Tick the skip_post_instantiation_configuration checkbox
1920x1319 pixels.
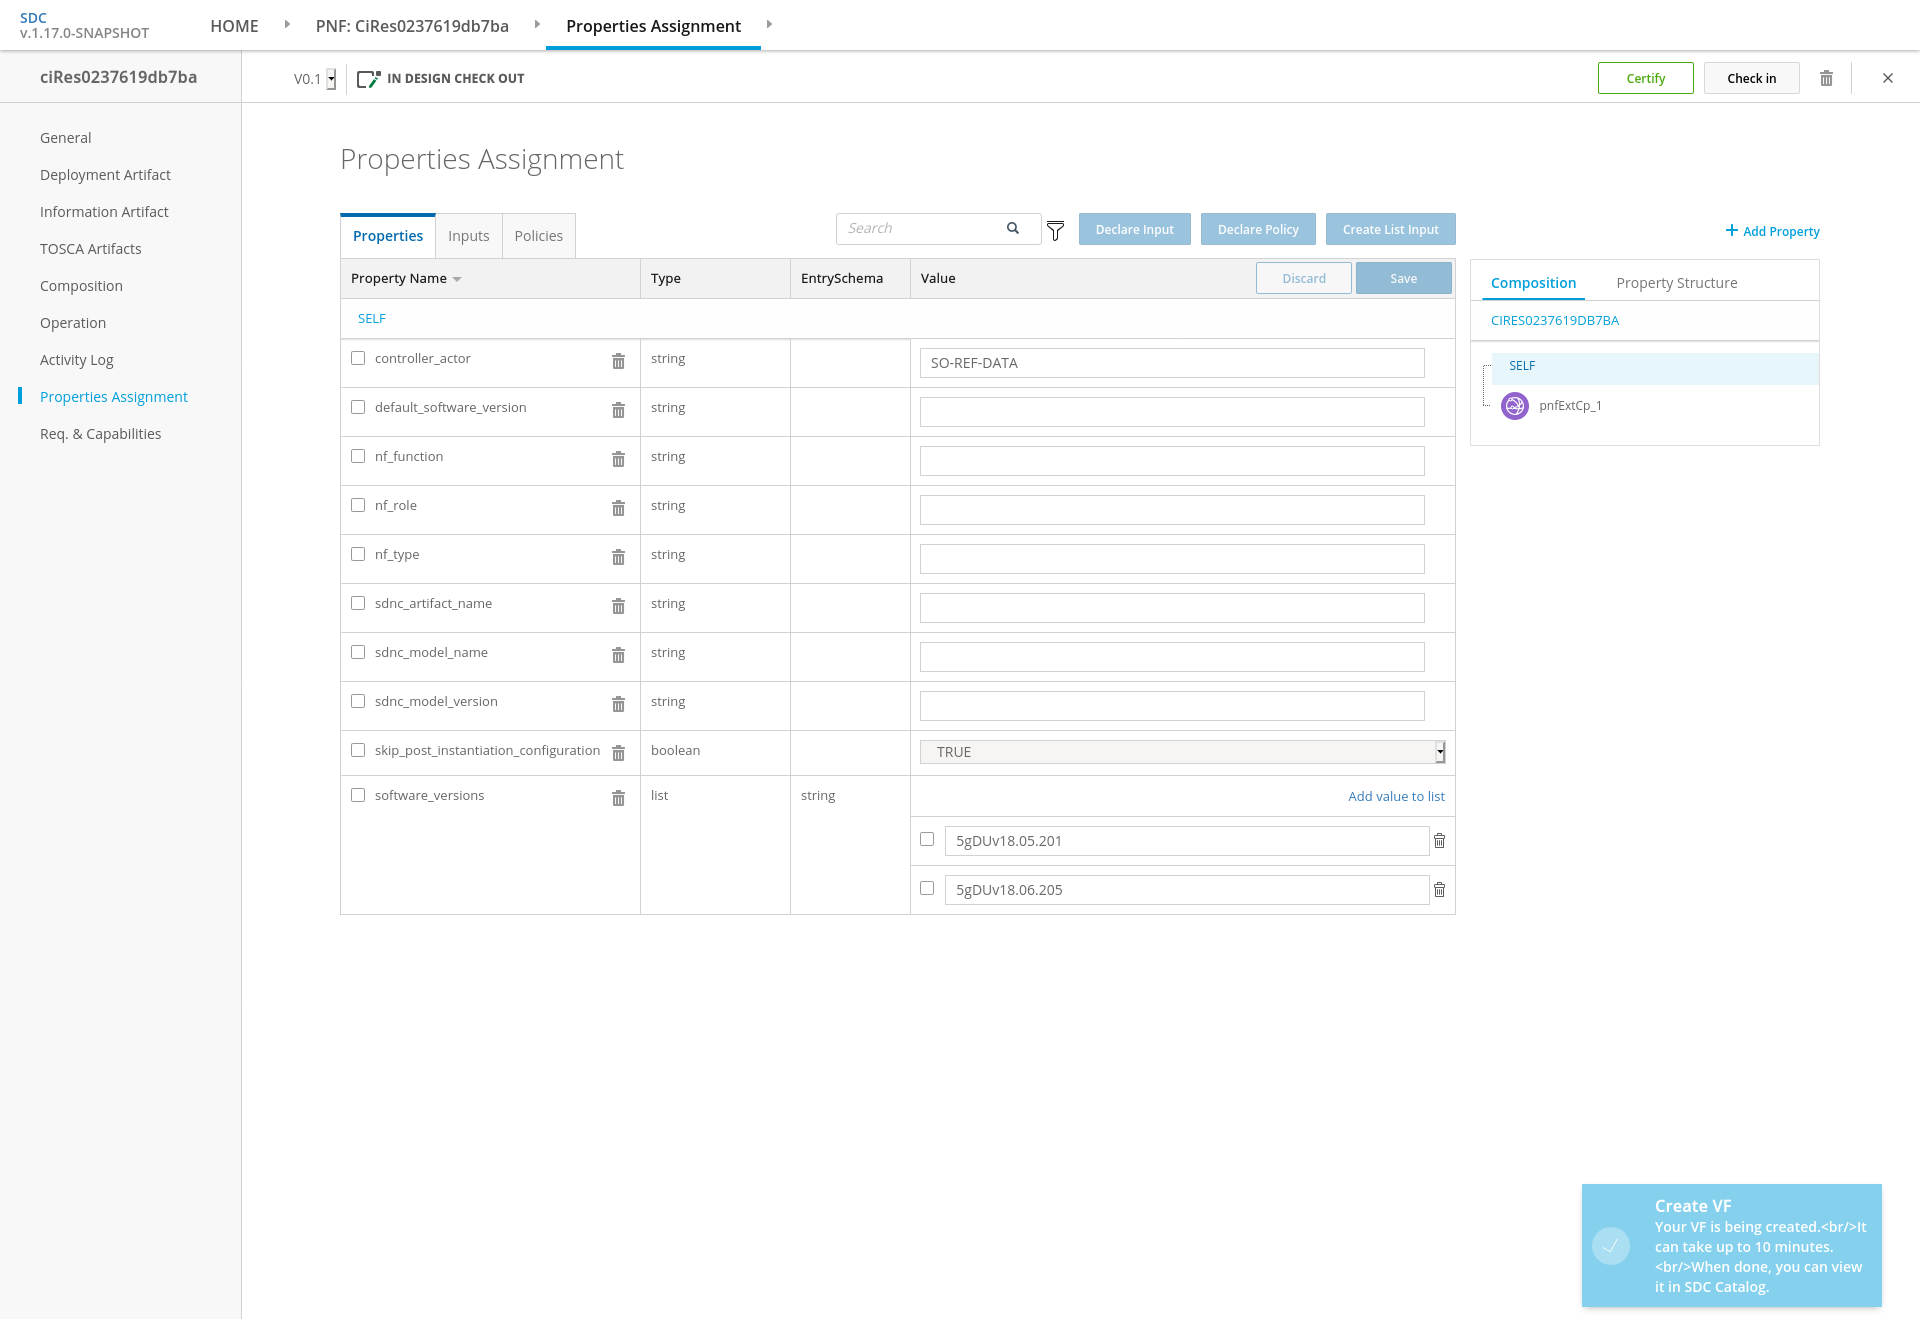coord(358,750)
